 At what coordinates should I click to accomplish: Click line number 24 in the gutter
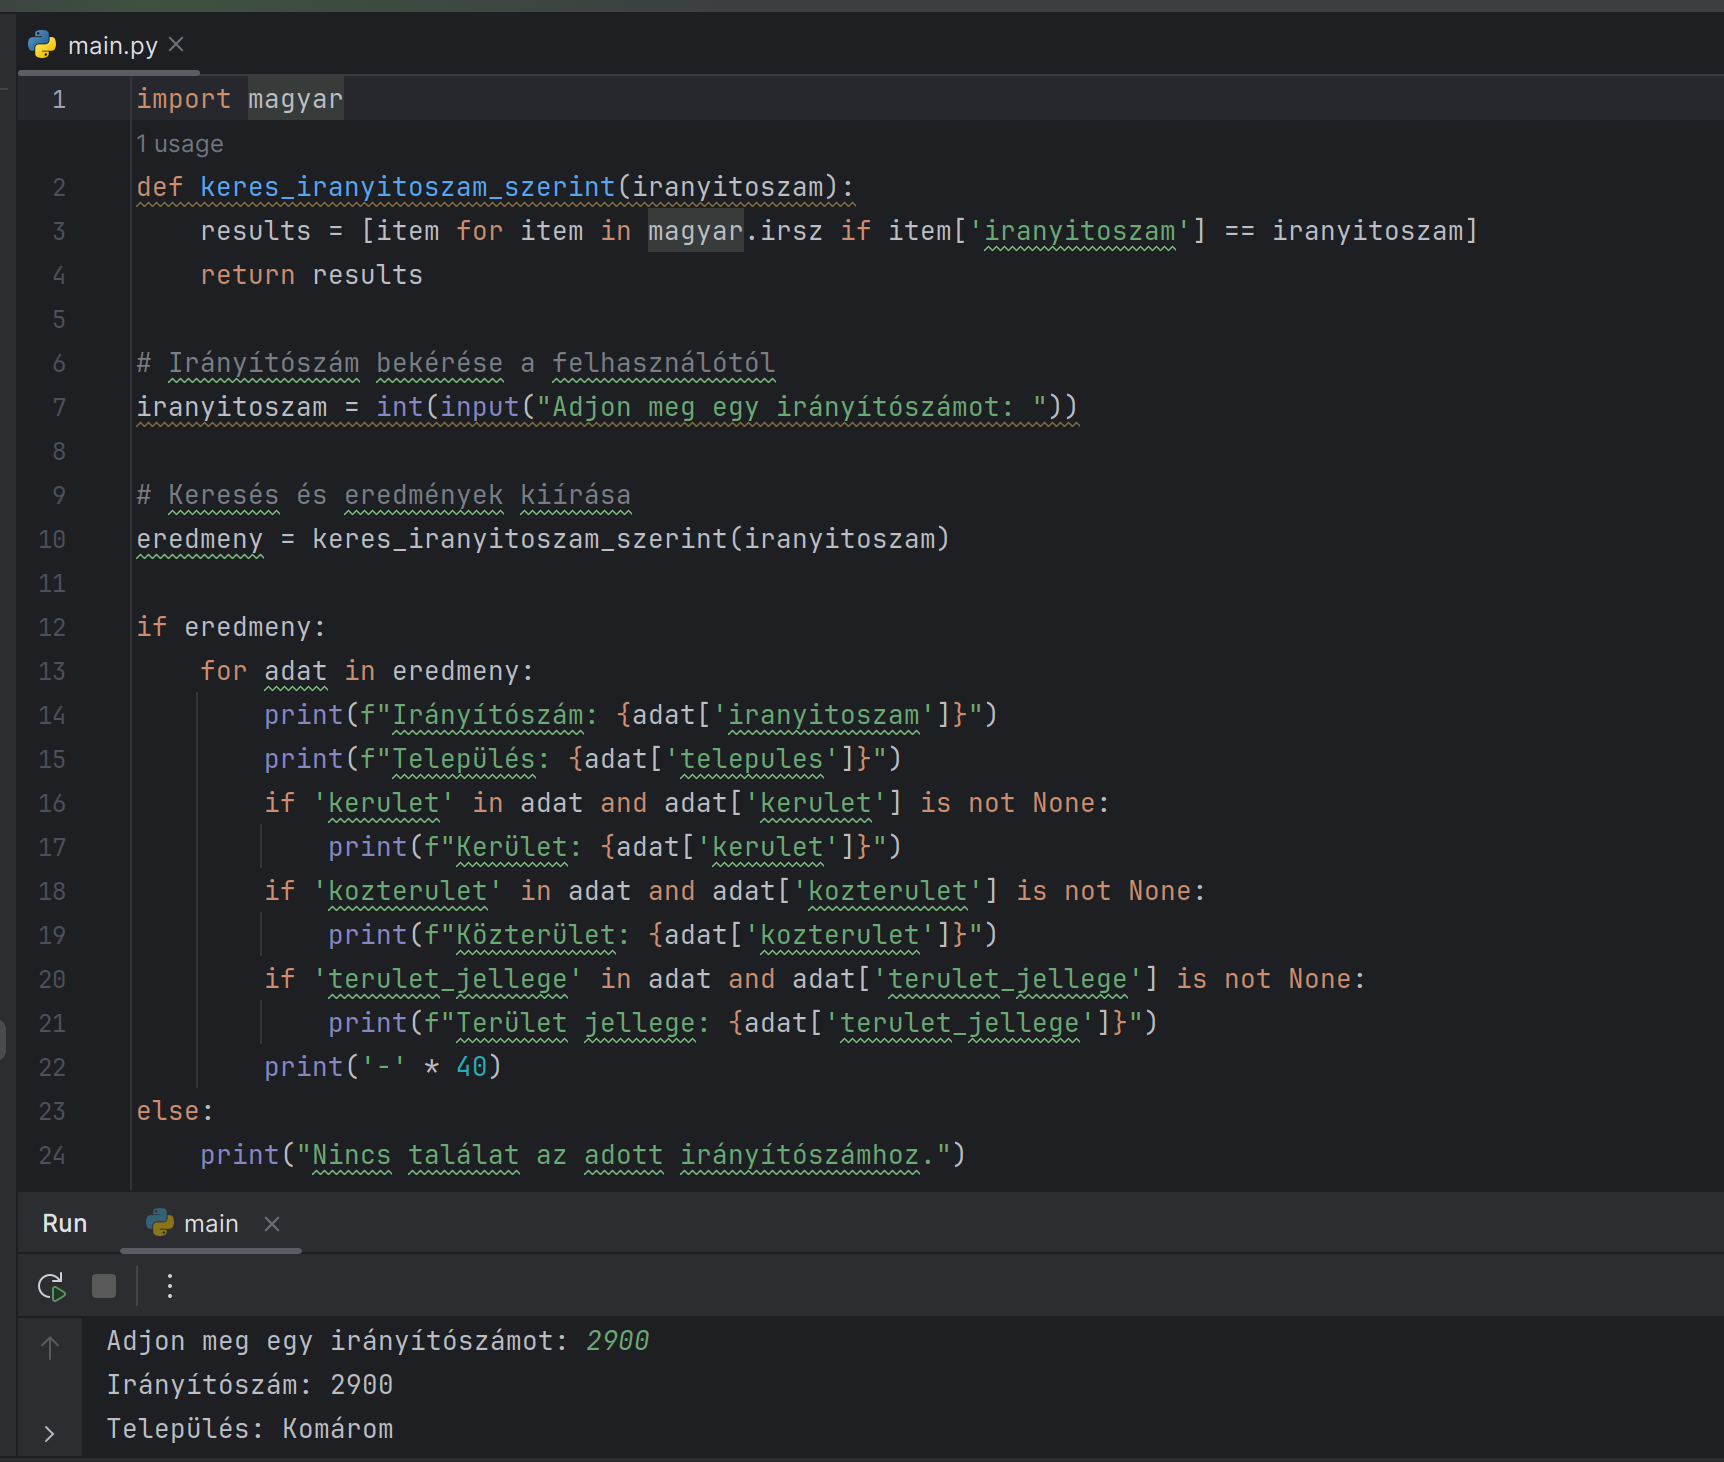pos(50,1155)
